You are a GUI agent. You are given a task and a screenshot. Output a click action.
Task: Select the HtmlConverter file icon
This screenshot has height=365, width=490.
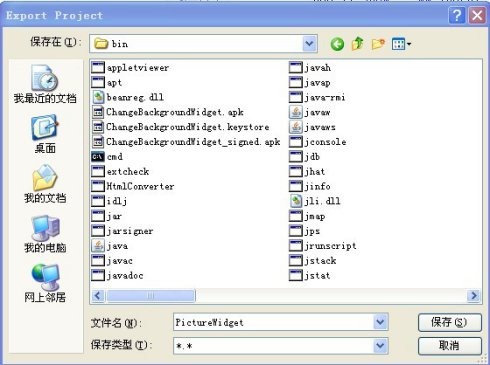pyautogui.click(x=98, y=186)
